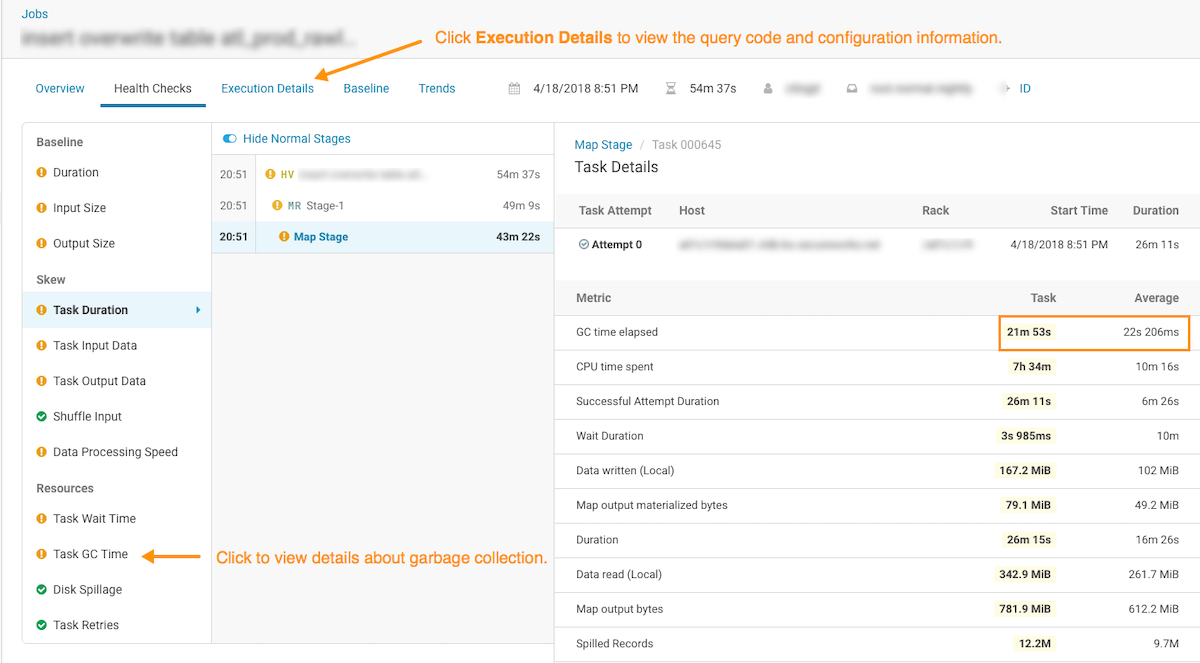
Task: Open the Execution Details tab
Action: pos(267,89)
